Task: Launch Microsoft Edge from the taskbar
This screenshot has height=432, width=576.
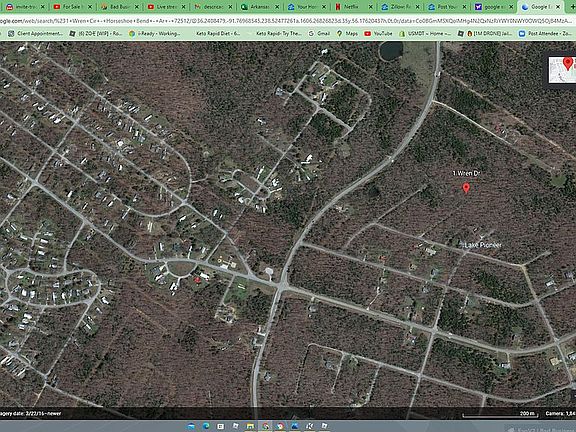Action: [x=206, y=426]
